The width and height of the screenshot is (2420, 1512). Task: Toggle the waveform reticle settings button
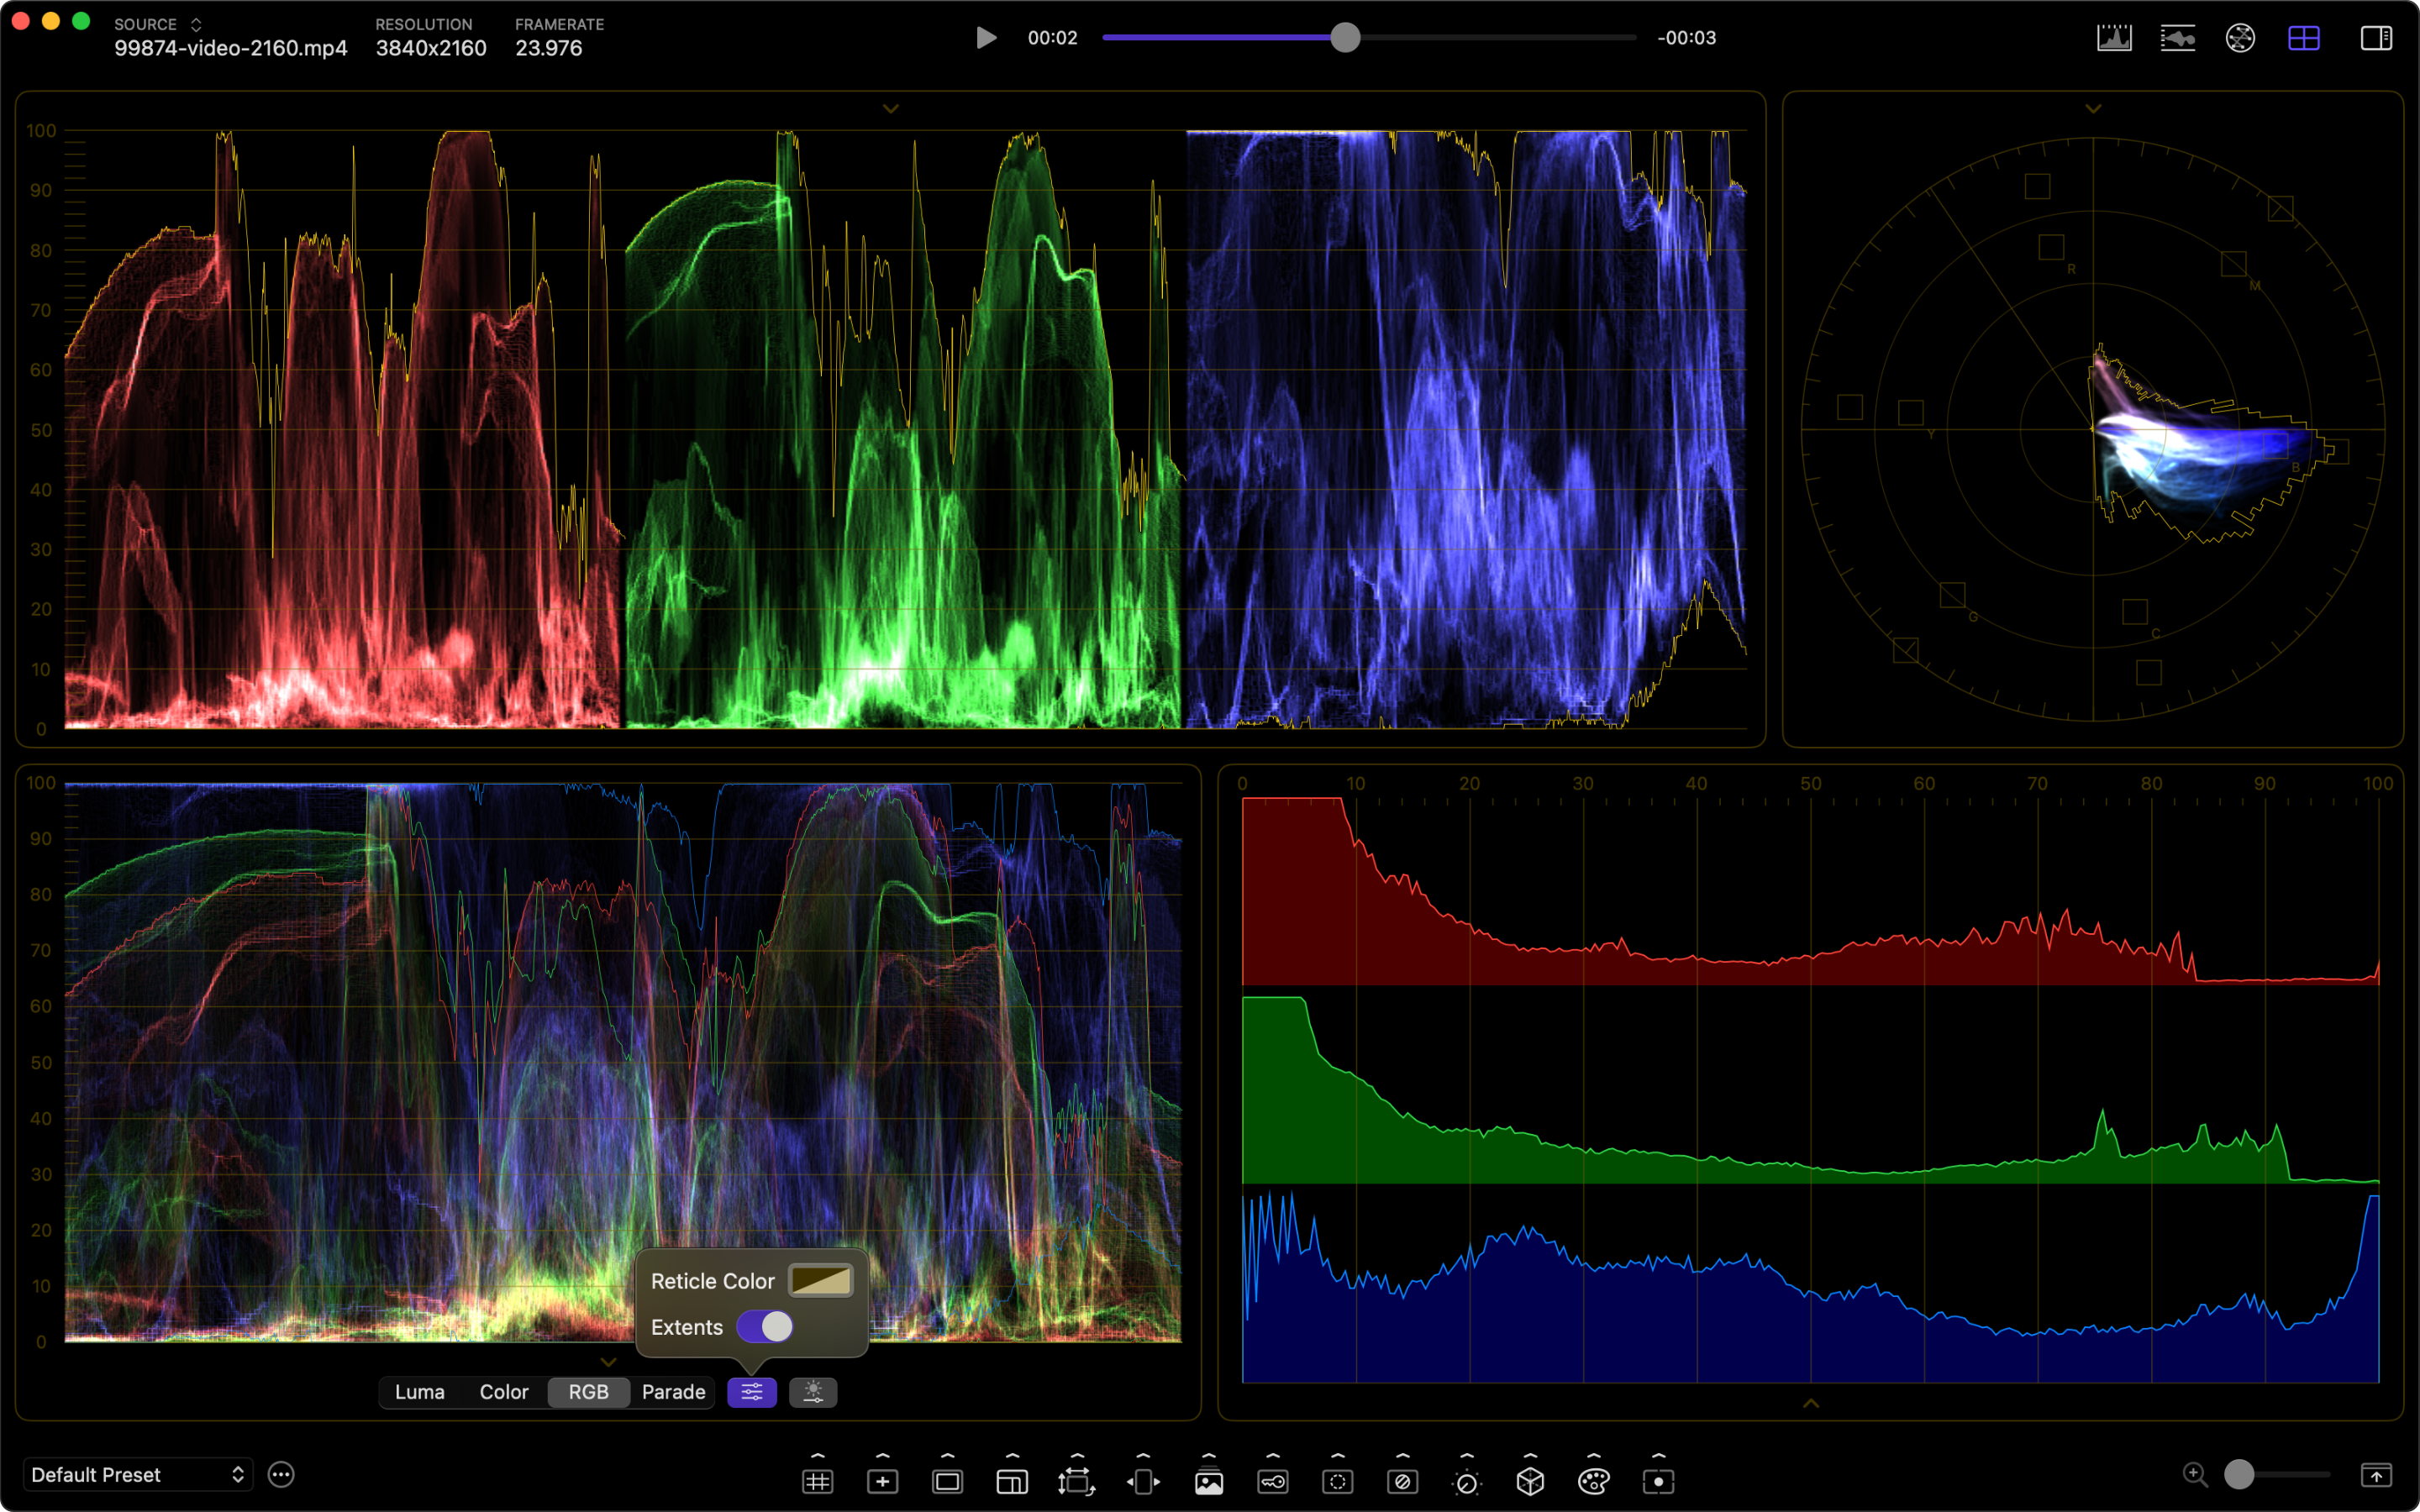(x=752, y=1392)
